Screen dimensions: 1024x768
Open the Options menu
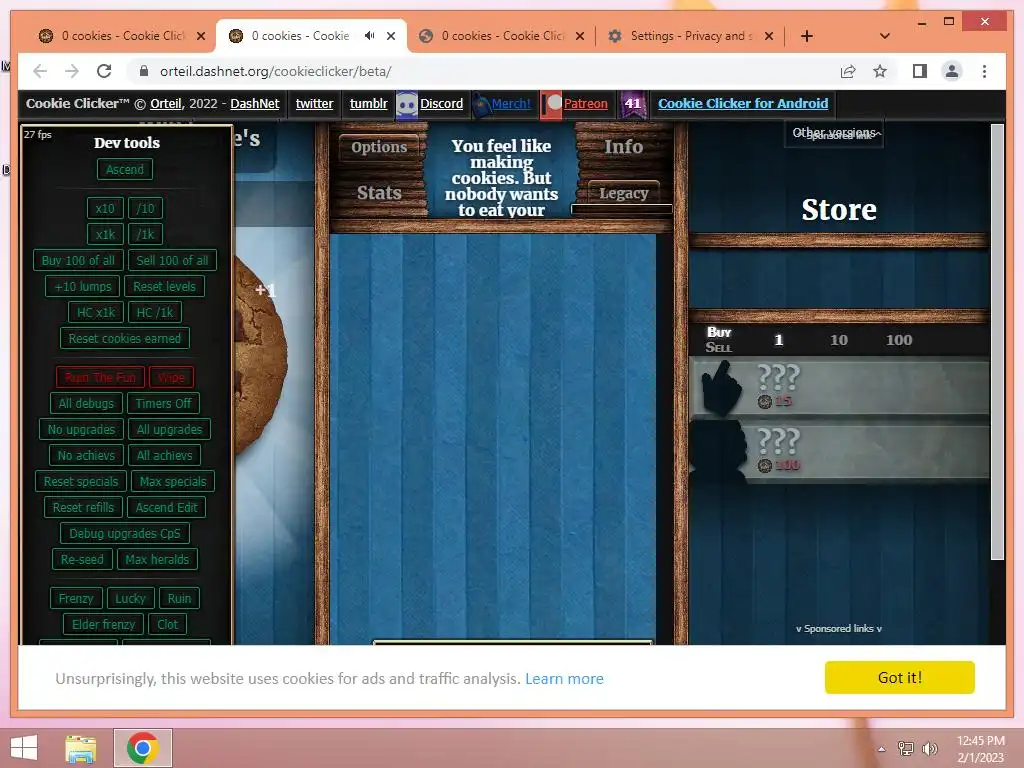click(379, 147)
